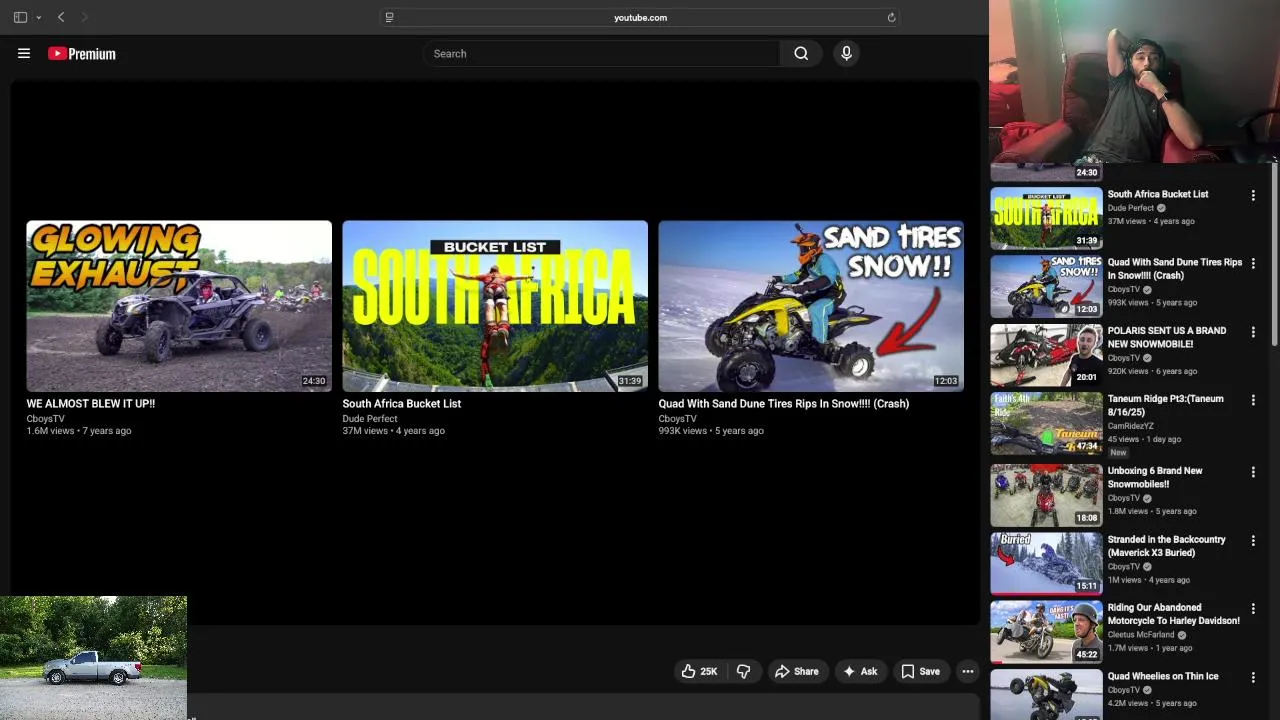Viewport: 1280px width, 720px height.
Task: Click title Unboxing 6 Brand New Snowmobiles
Action: point(1155,477)
